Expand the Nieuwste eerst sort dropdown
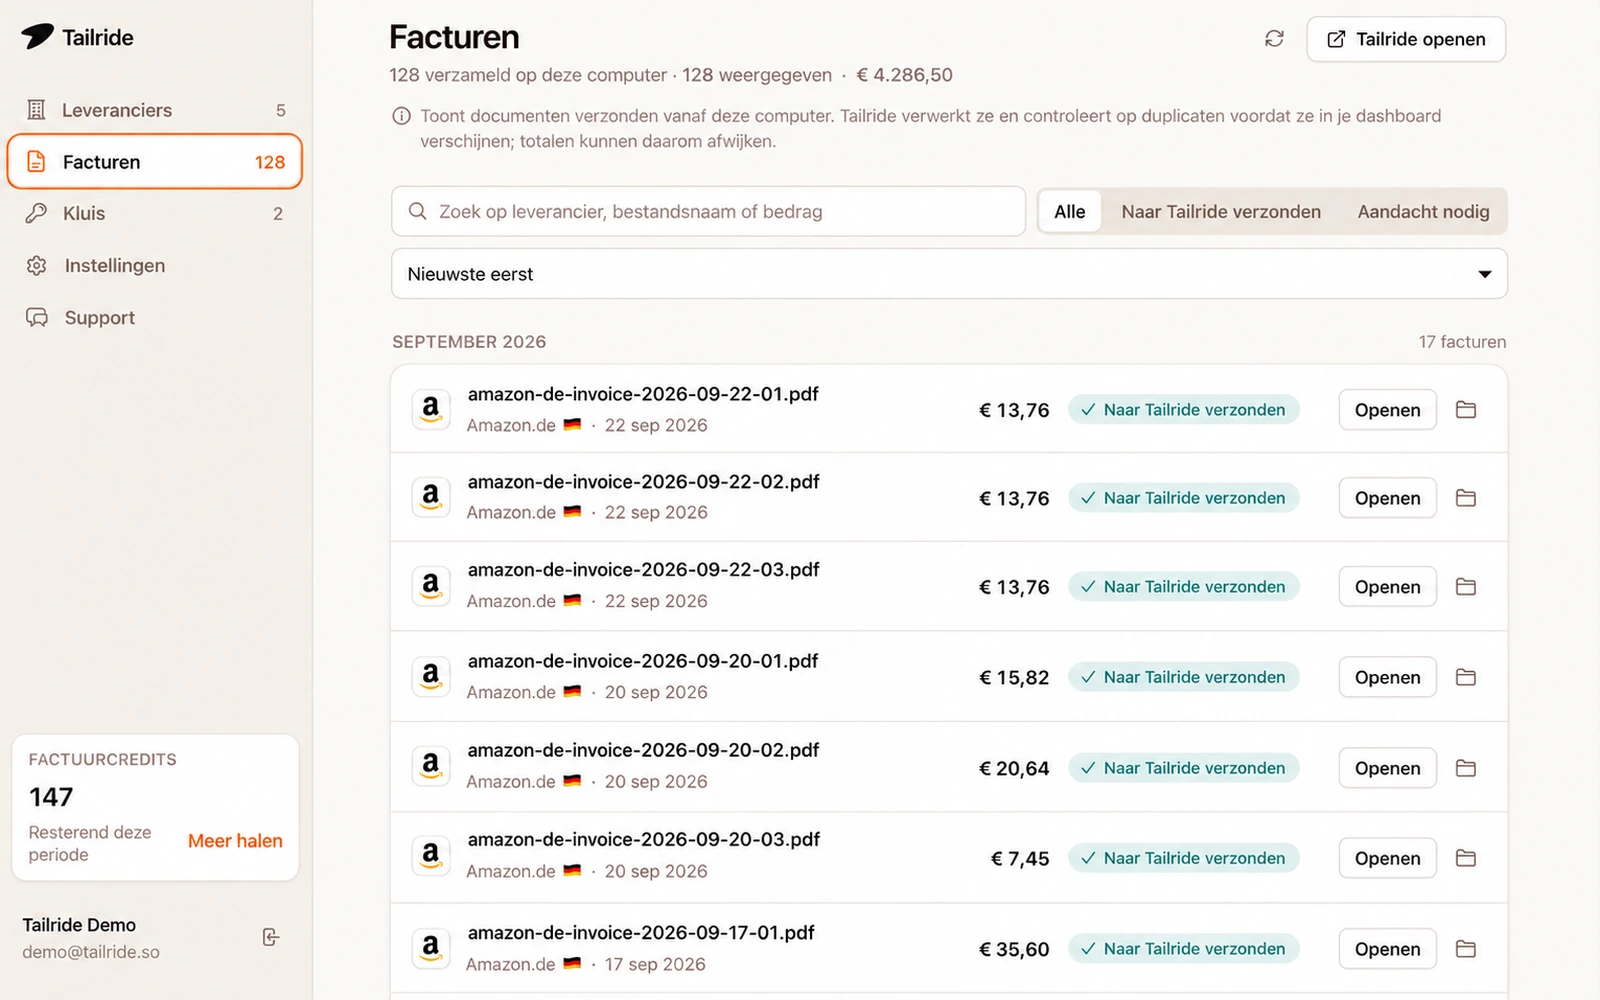 click(x=949, y=274)
